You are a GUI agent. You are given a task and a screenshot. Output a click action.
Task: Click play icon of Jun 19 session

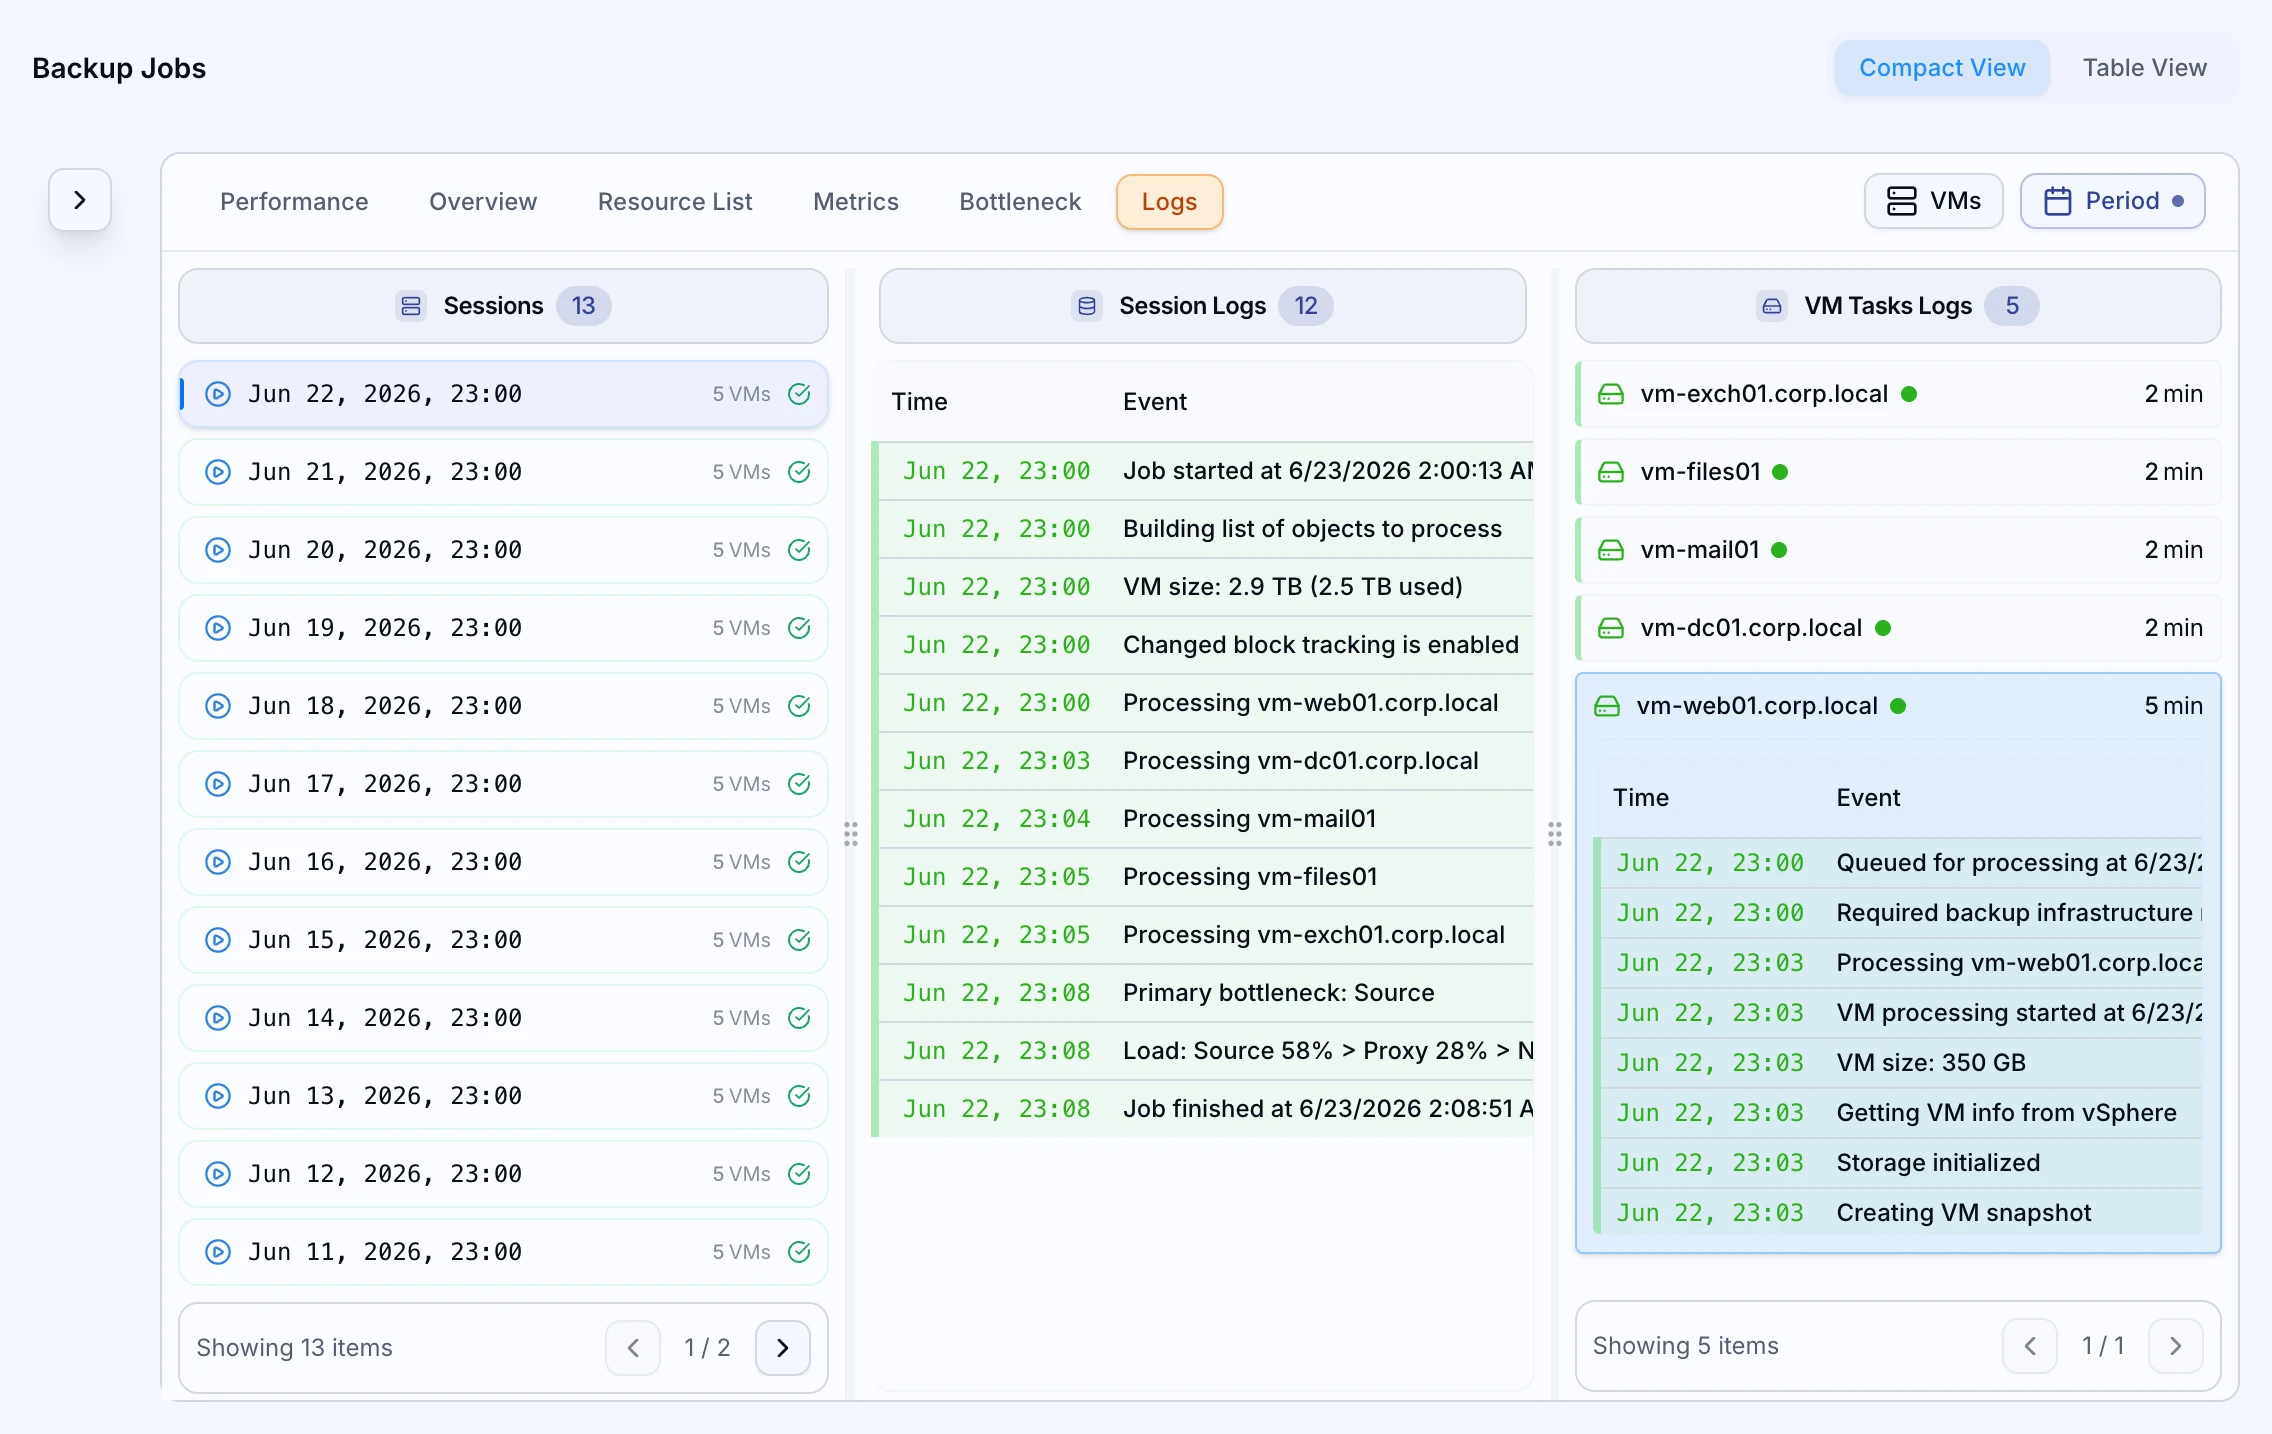(218, 628)
